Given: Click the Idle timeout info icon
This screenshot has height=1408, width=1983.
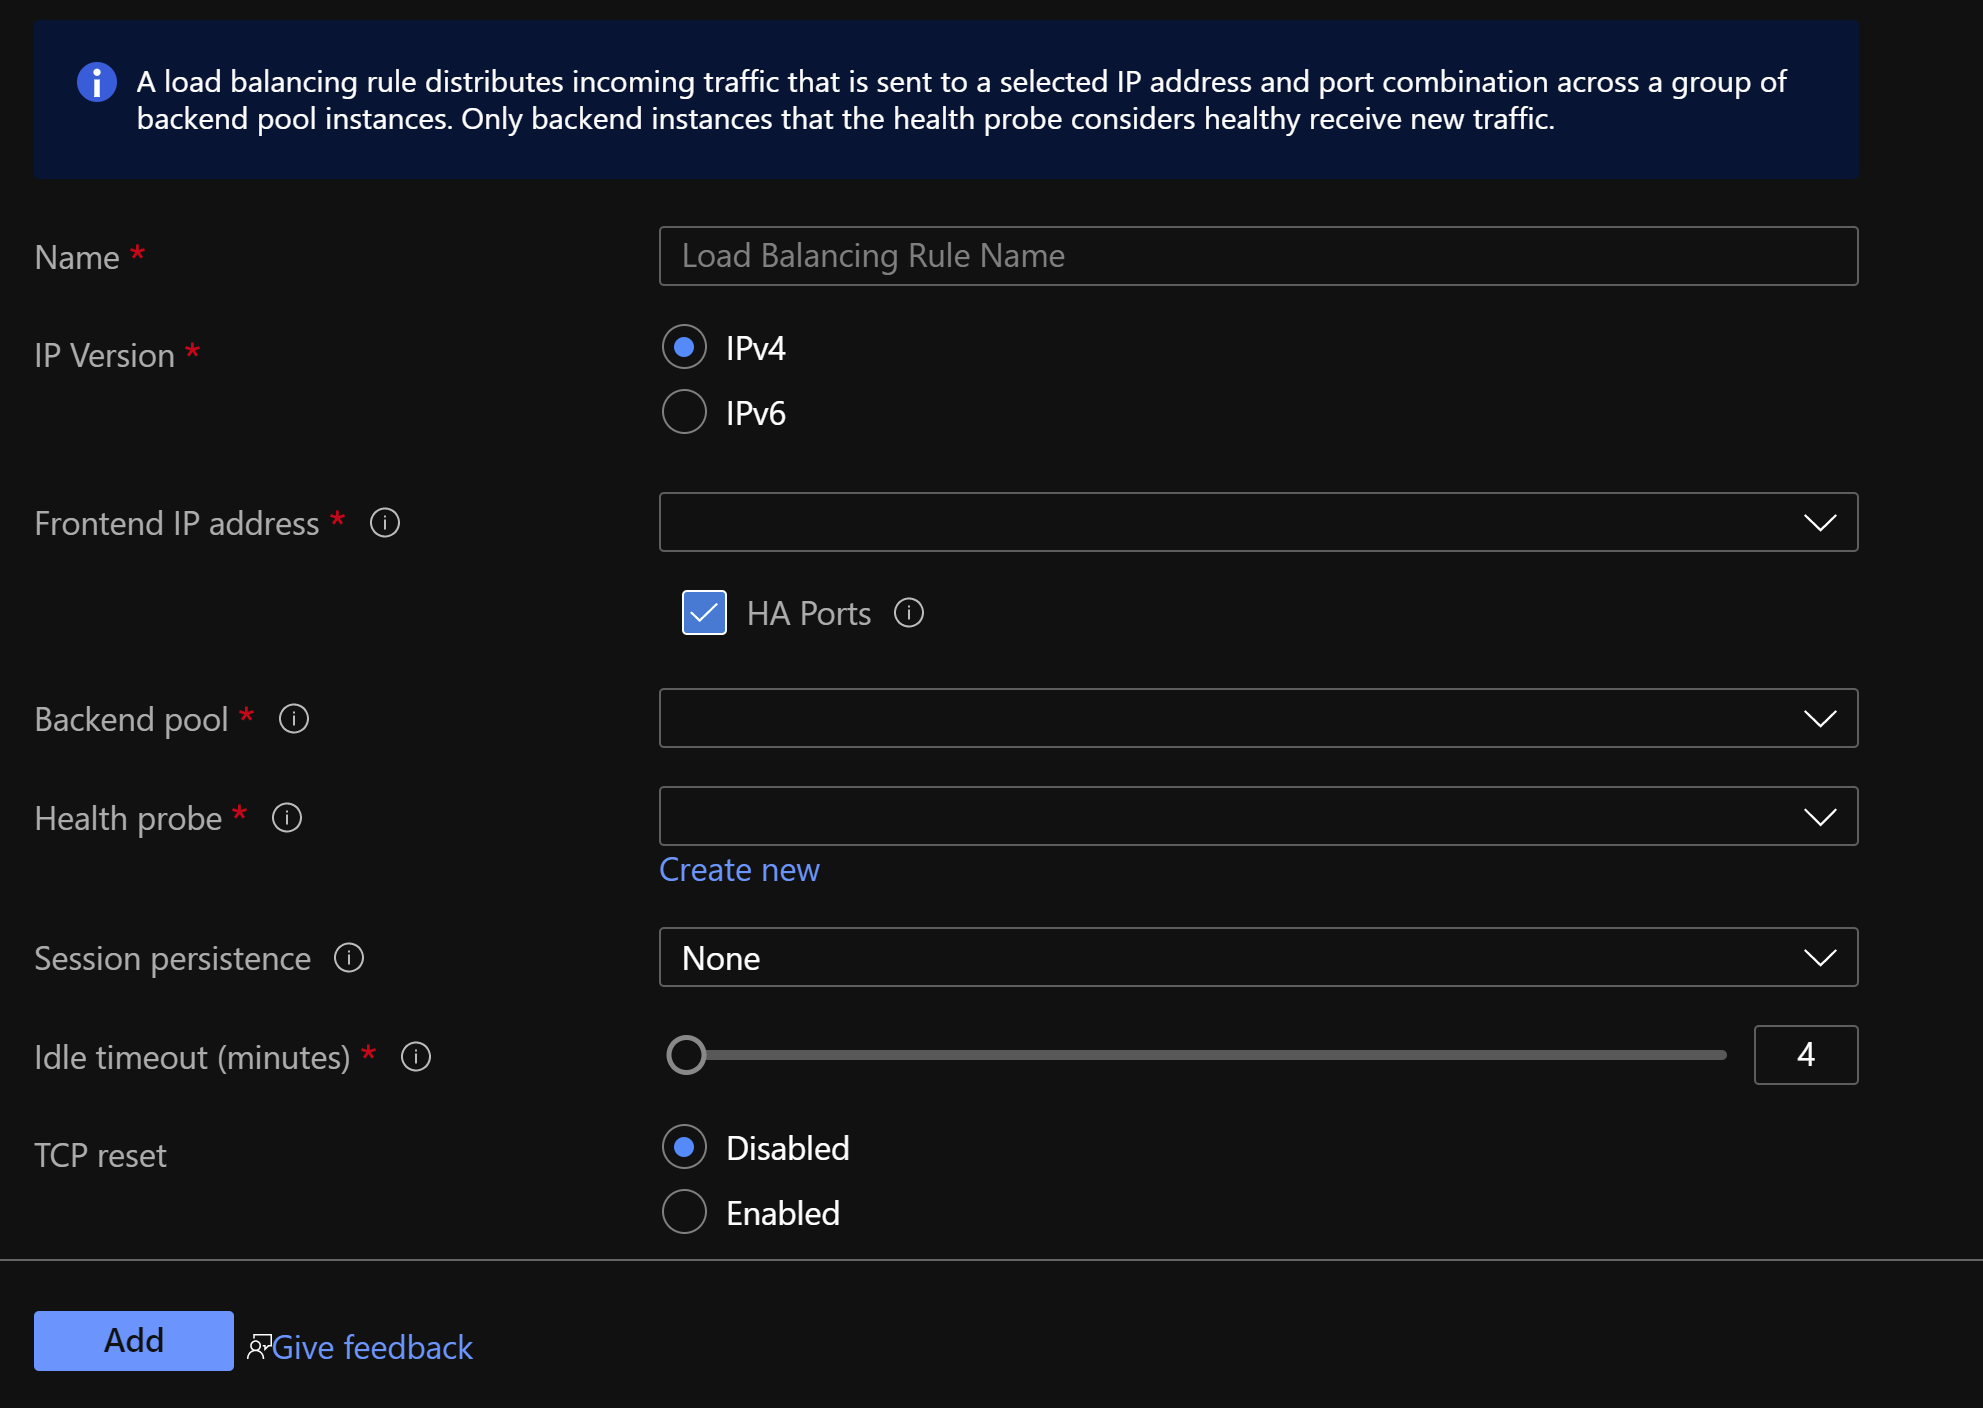Looking at the screenshot, I should pos(416,1057).
